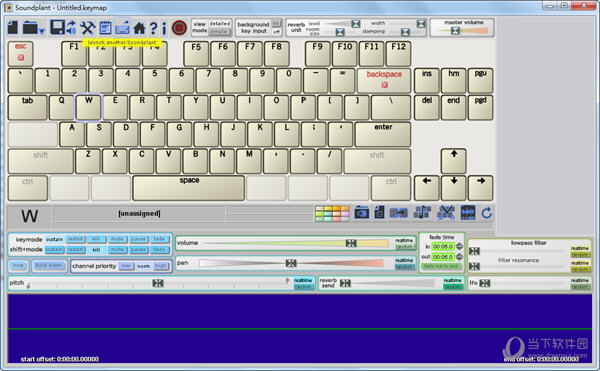Turn background key input off

point(276,32)
